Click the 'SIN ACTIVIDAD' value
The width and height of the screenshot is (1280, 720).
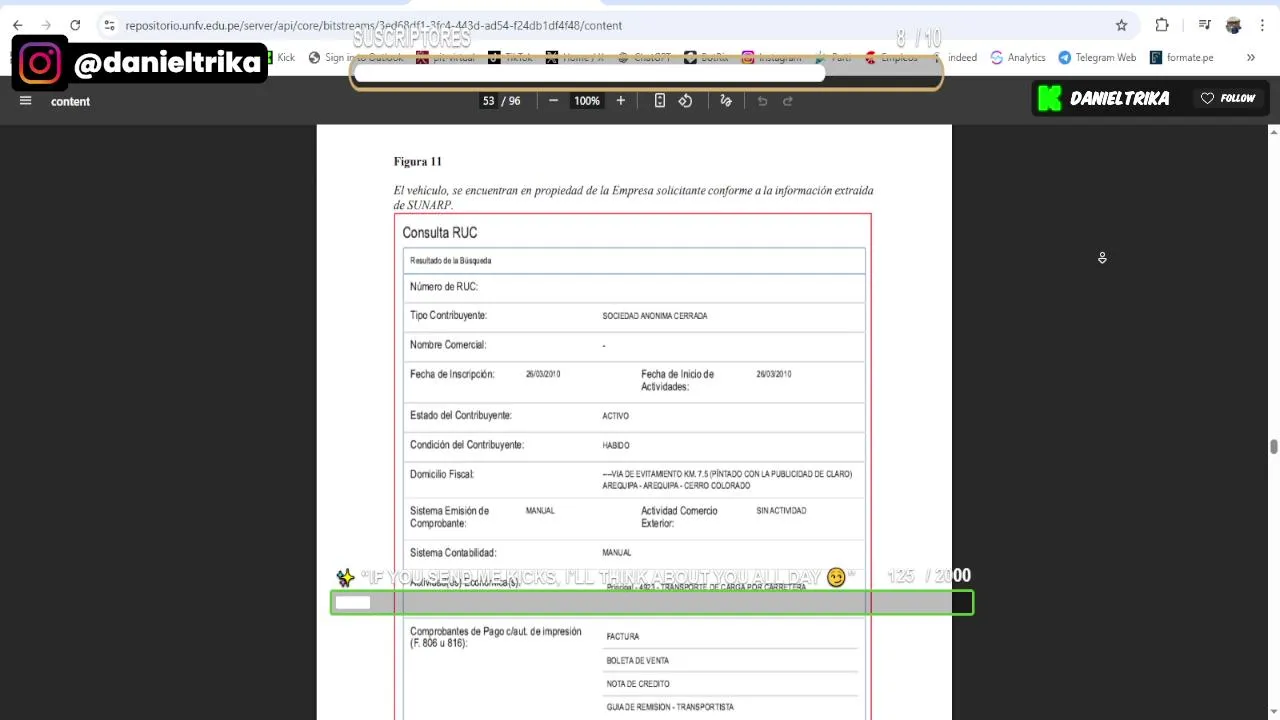781,511
